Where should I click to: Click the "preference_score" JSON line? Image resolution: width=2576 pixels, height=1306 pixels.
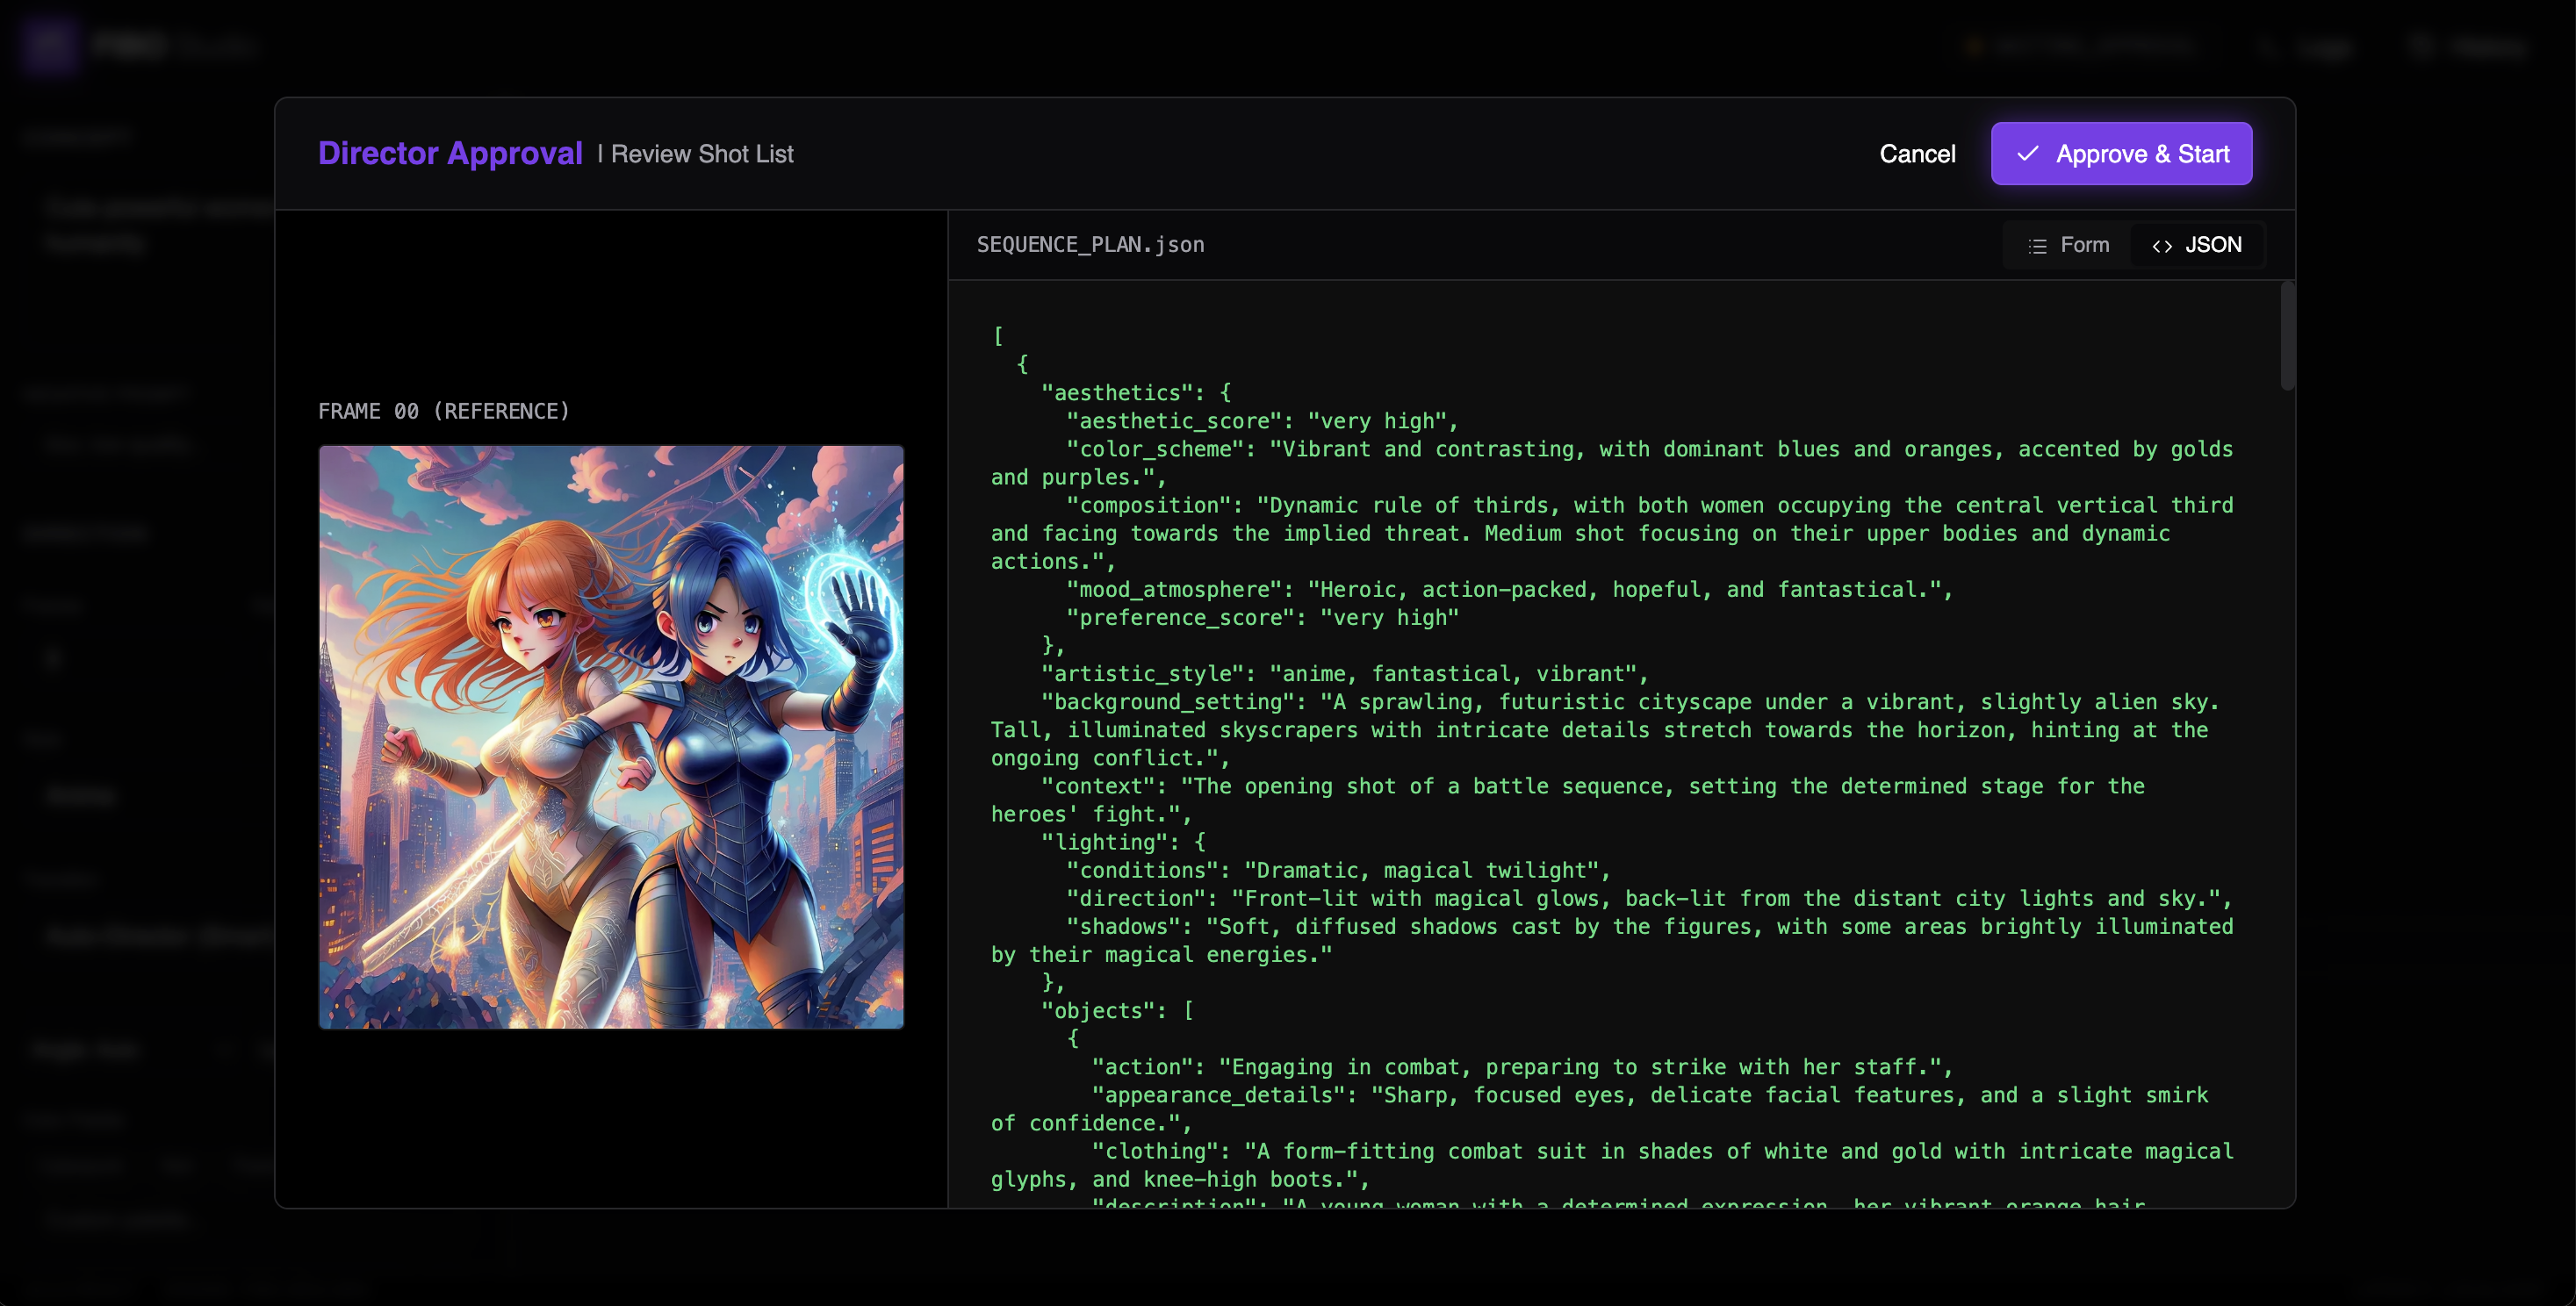[1262, 618]
